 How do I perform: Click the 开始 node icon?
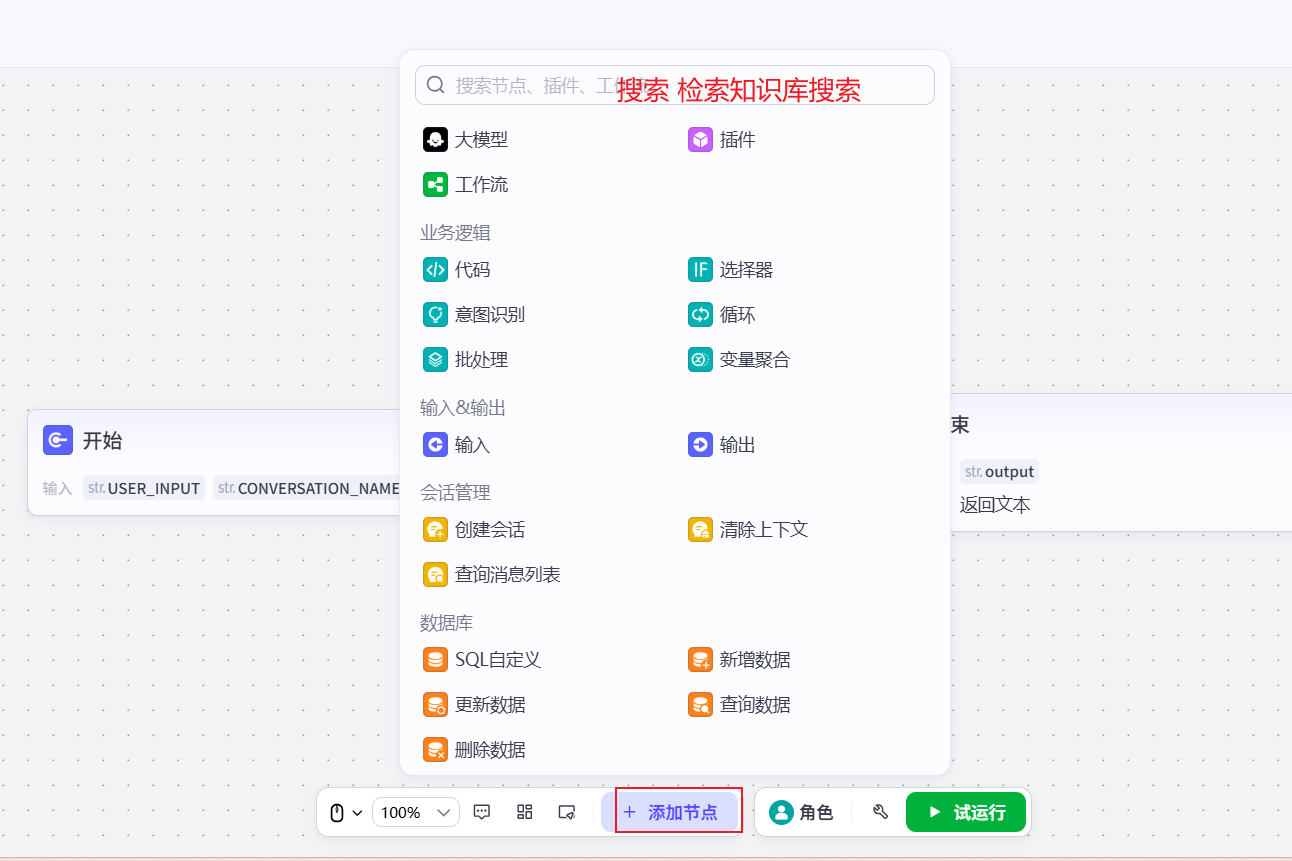point(58,440)
